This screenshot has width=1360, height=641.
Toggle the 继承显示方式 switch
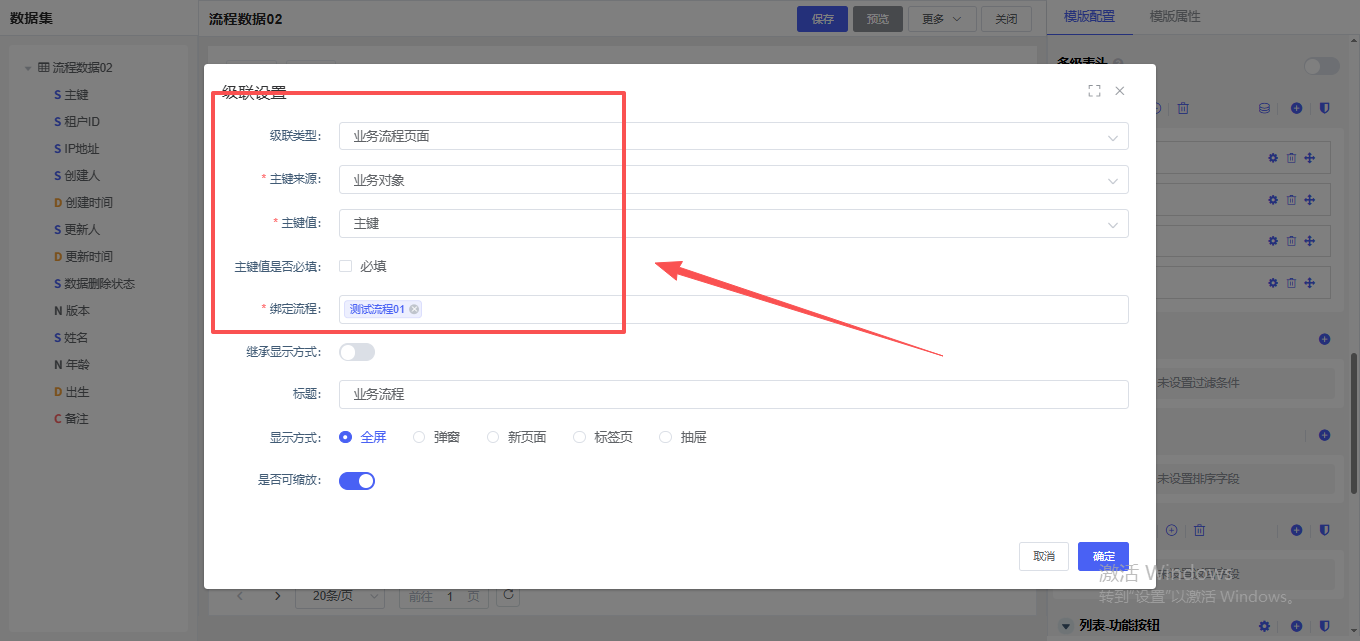coord(357,352)
